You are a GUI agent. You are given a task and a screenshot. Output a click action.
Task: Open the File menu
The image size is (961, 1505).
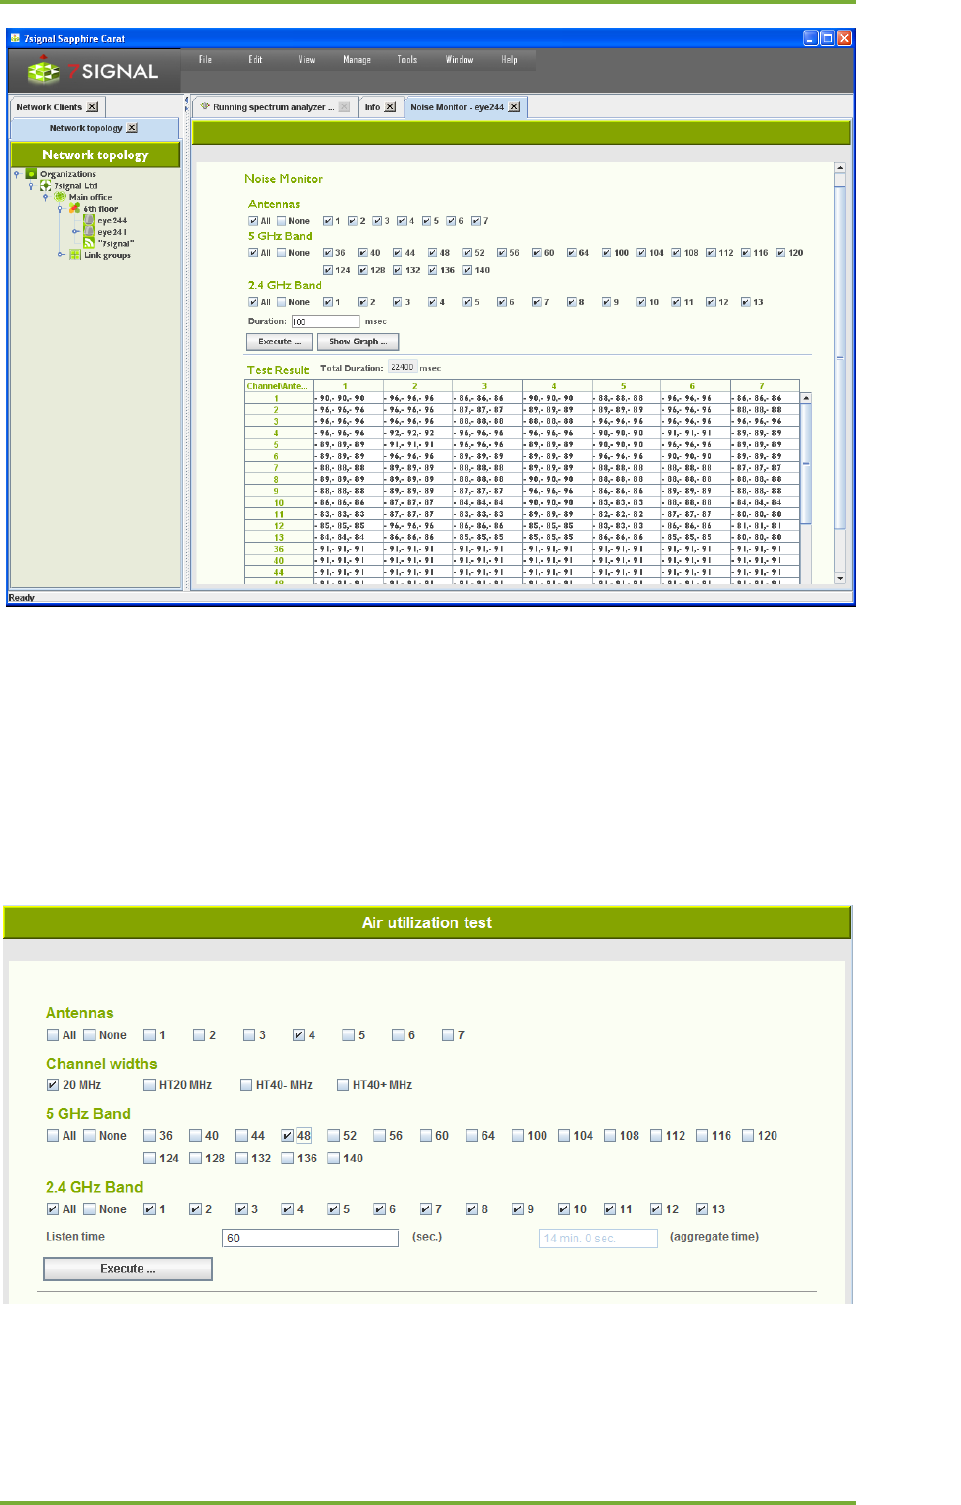click(x=205, y=60)
